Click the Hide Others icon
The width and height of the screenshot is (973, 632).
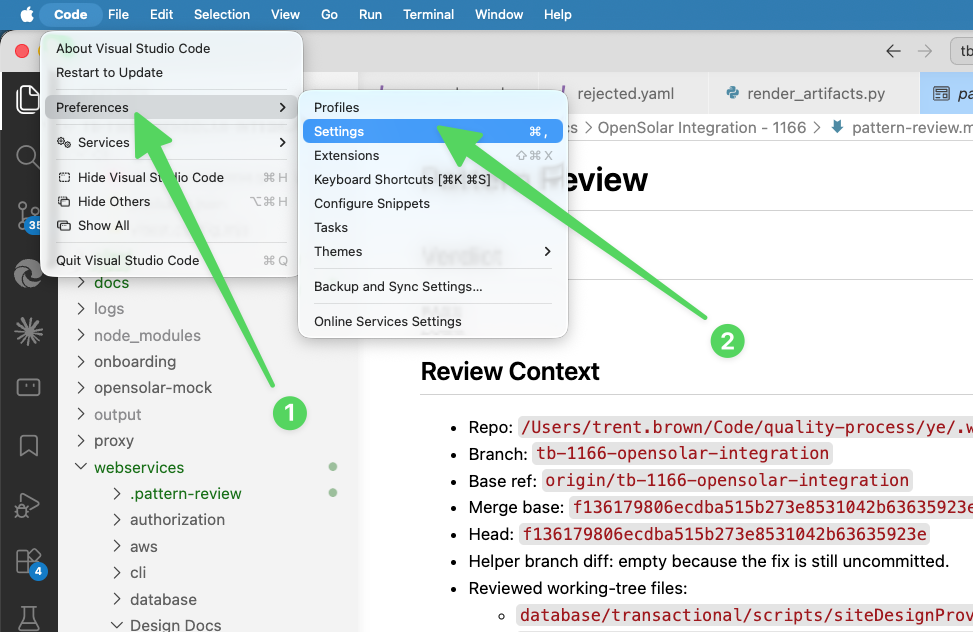tap(64, 201)
